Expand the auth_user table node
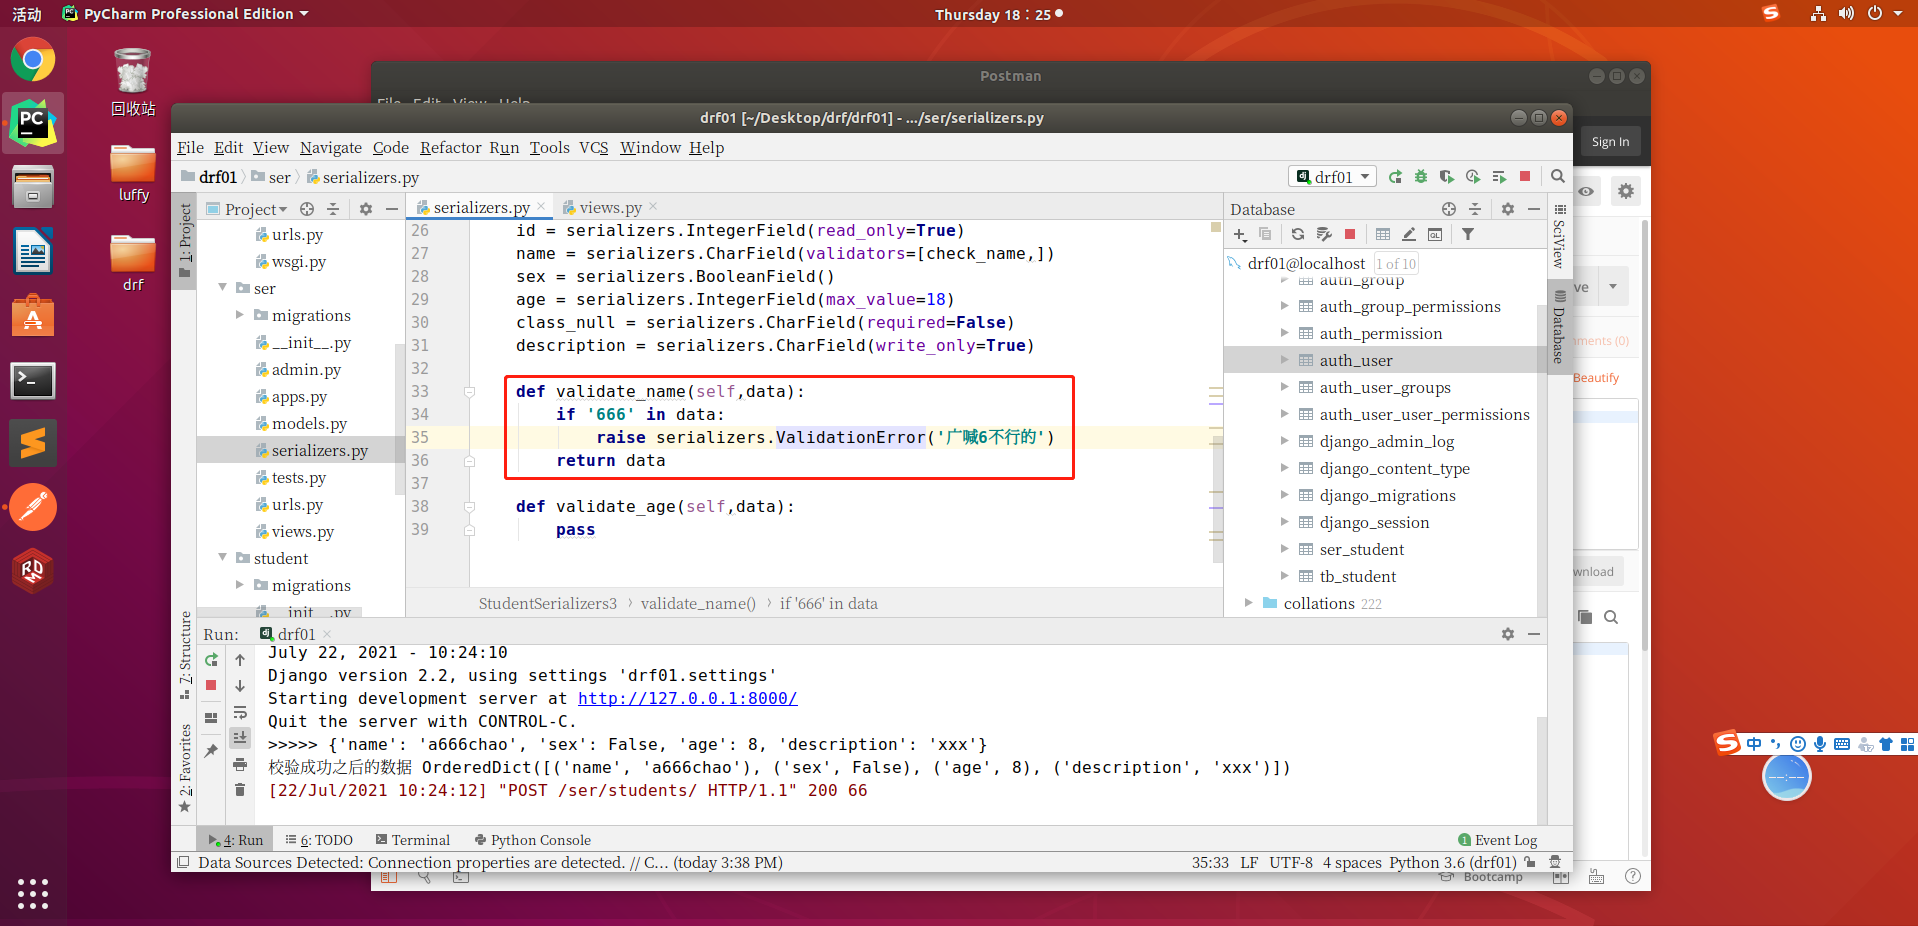Screen dimensions: 1918x926 1285,360
